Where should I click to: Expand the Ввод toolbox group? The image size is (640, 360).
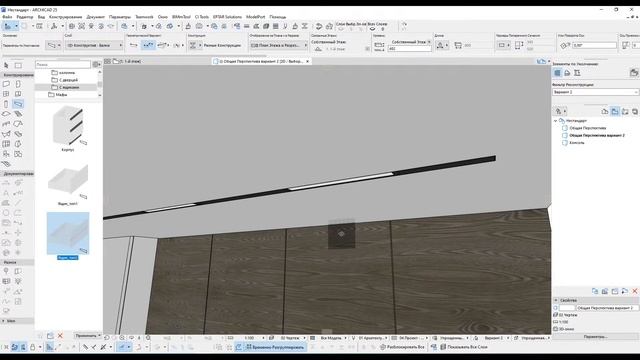(x=17, y=321)
